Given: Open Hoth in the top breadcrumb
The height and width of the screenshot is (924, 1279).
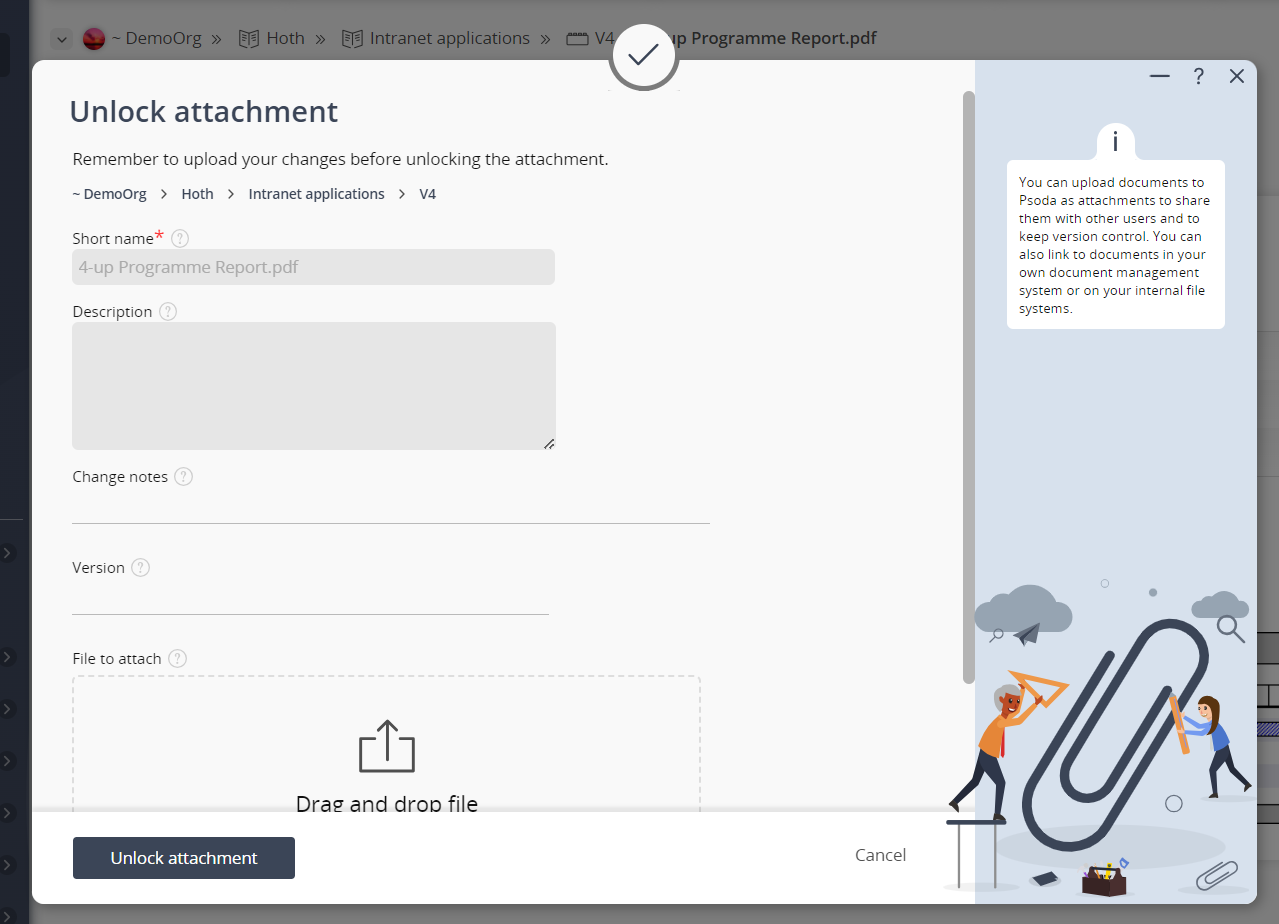Looking at the screenshot, I should (284, 39).
